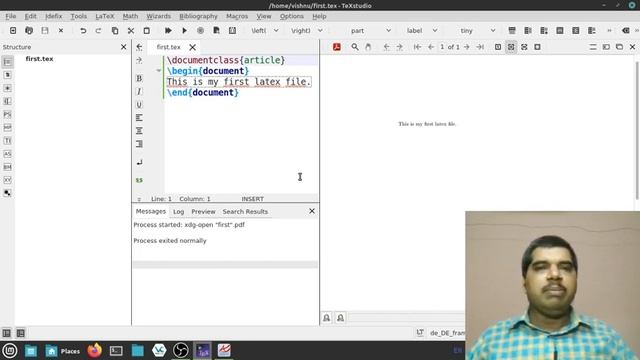The image size is (640, 360).
Task: Toggle the embedded viewer enlarge button
Action: 606,47
